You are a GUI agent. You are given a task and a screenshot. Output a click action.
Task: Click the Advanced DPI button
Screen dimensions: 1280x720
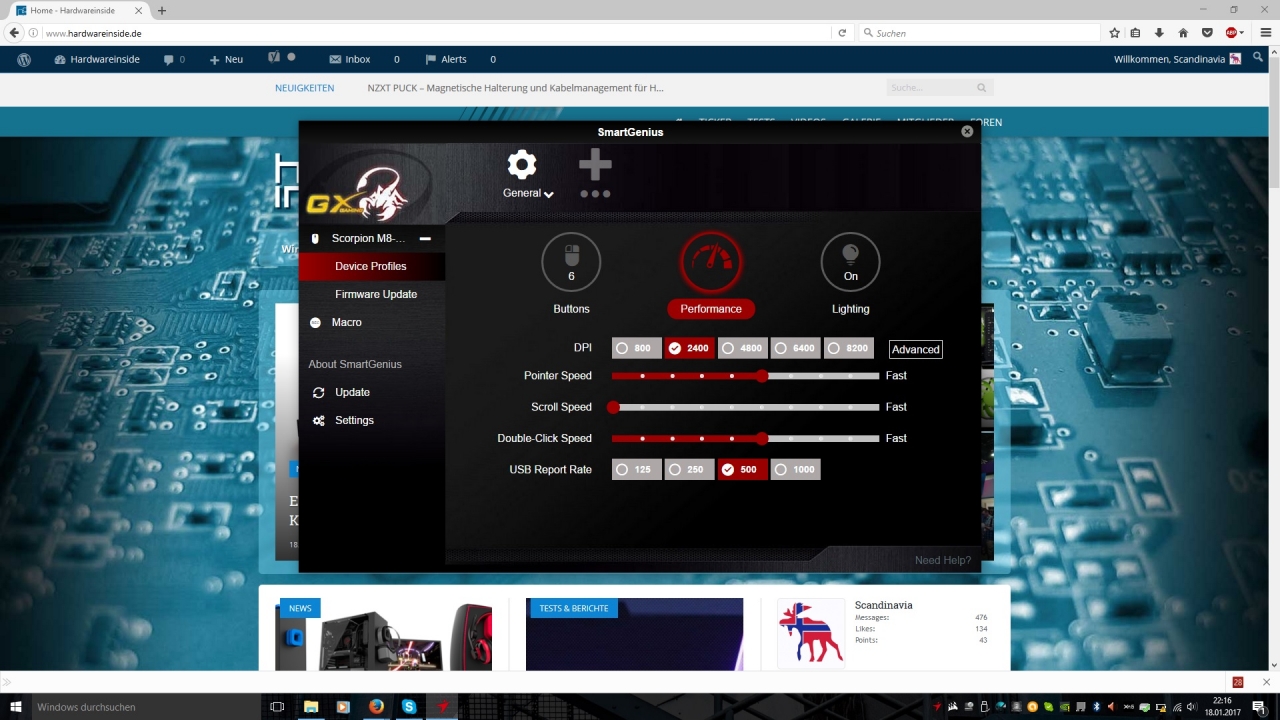[915, 349]
